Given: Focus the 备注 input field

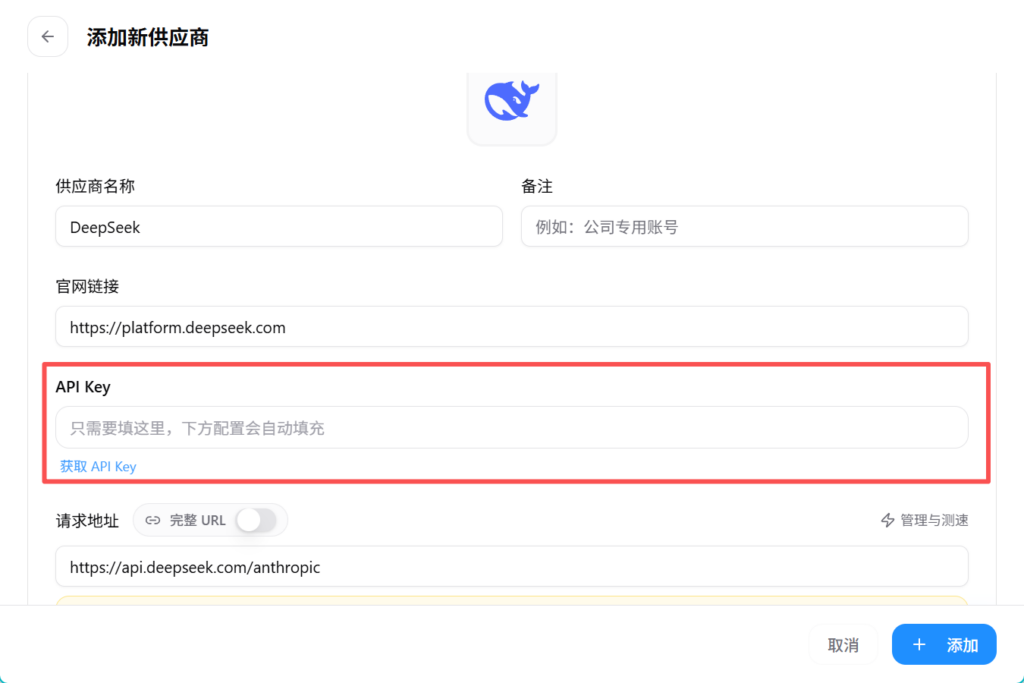Looking at the screenshot, I should coord(744,227).
